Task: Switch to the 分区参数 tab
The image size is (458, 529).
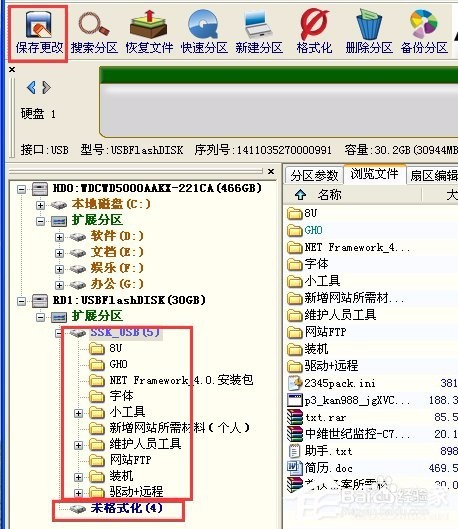Action: (x=314, y=175)
